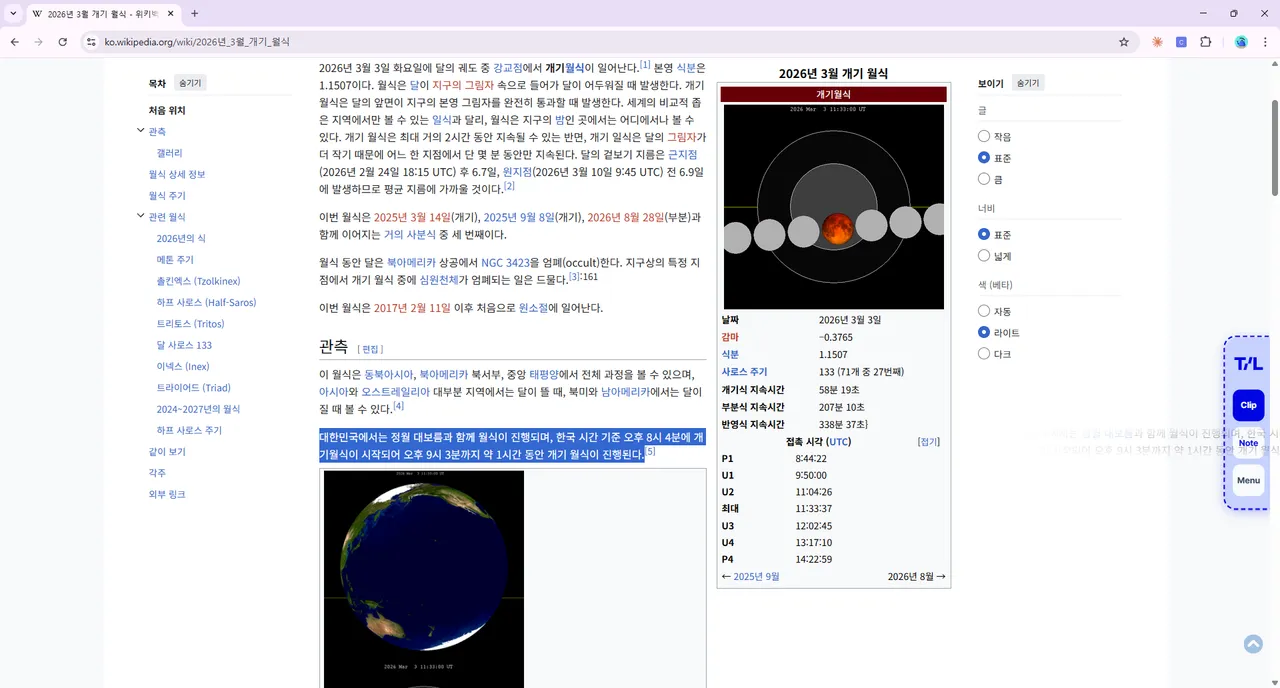
Task: Collapse the 접촉 시각 table with 접기
Action: (929, 442)
